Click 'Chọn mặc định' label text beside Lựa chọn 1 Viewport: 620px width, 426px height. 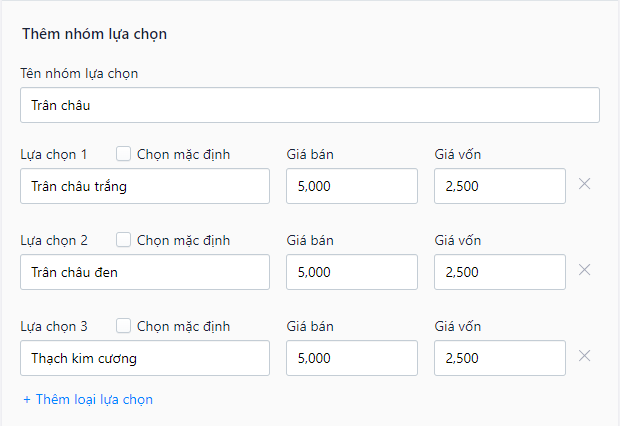coord(183,154)
